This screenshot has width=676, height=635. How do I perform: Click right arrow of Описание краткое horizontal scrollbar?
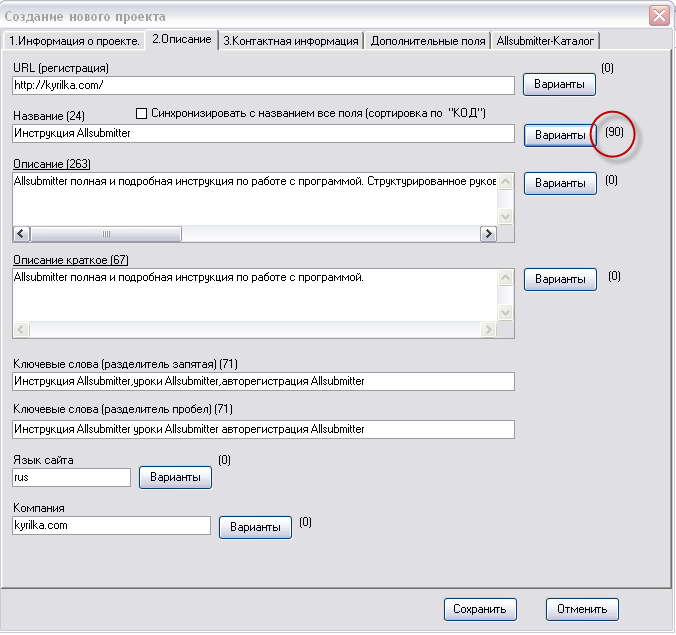(488, 330)
